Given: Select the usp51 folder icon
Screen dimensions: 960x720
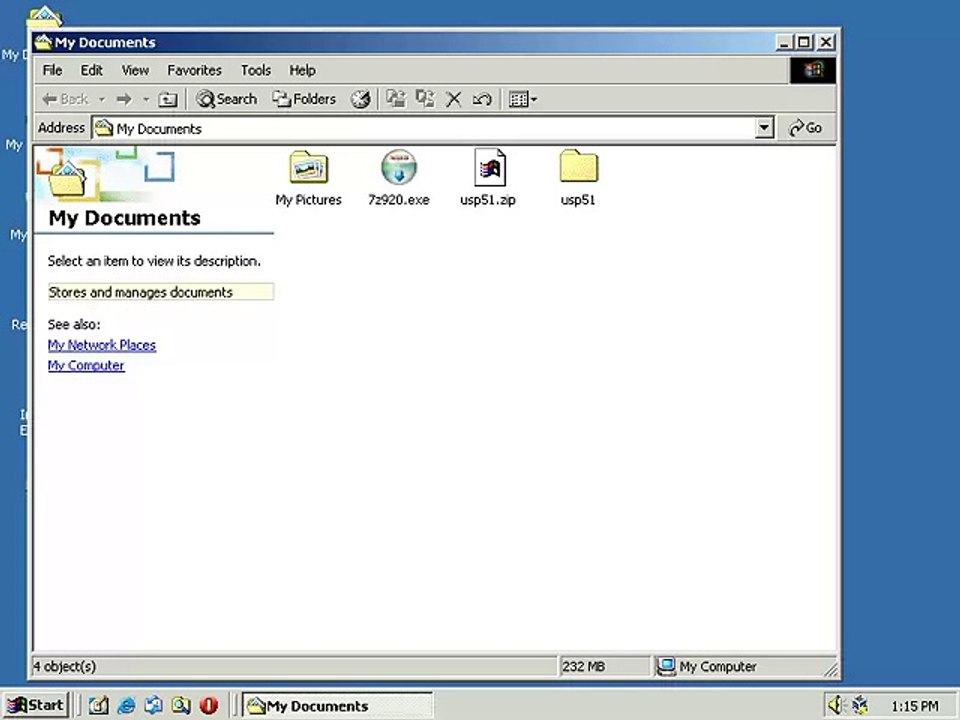Looking at the screenshot, I should click(579, 166).
